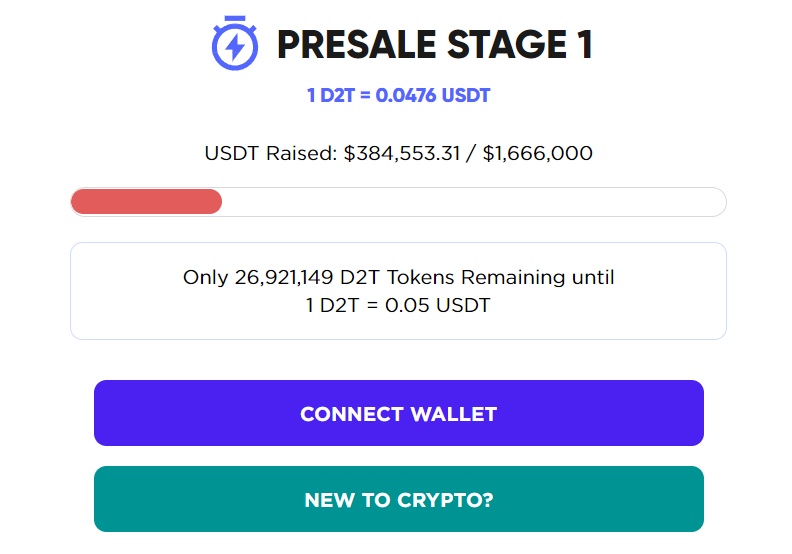Click the $384,553.31 raised amount
The height and width of the screenshot is (554, 792).
[402, 153]
